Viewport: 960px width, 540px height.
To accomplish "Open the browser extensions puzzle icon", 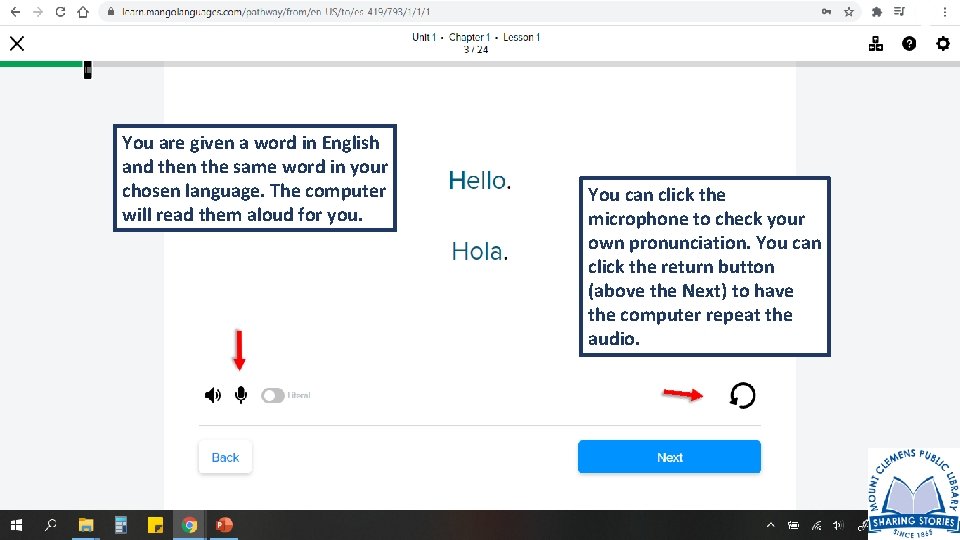I will 877,12.
